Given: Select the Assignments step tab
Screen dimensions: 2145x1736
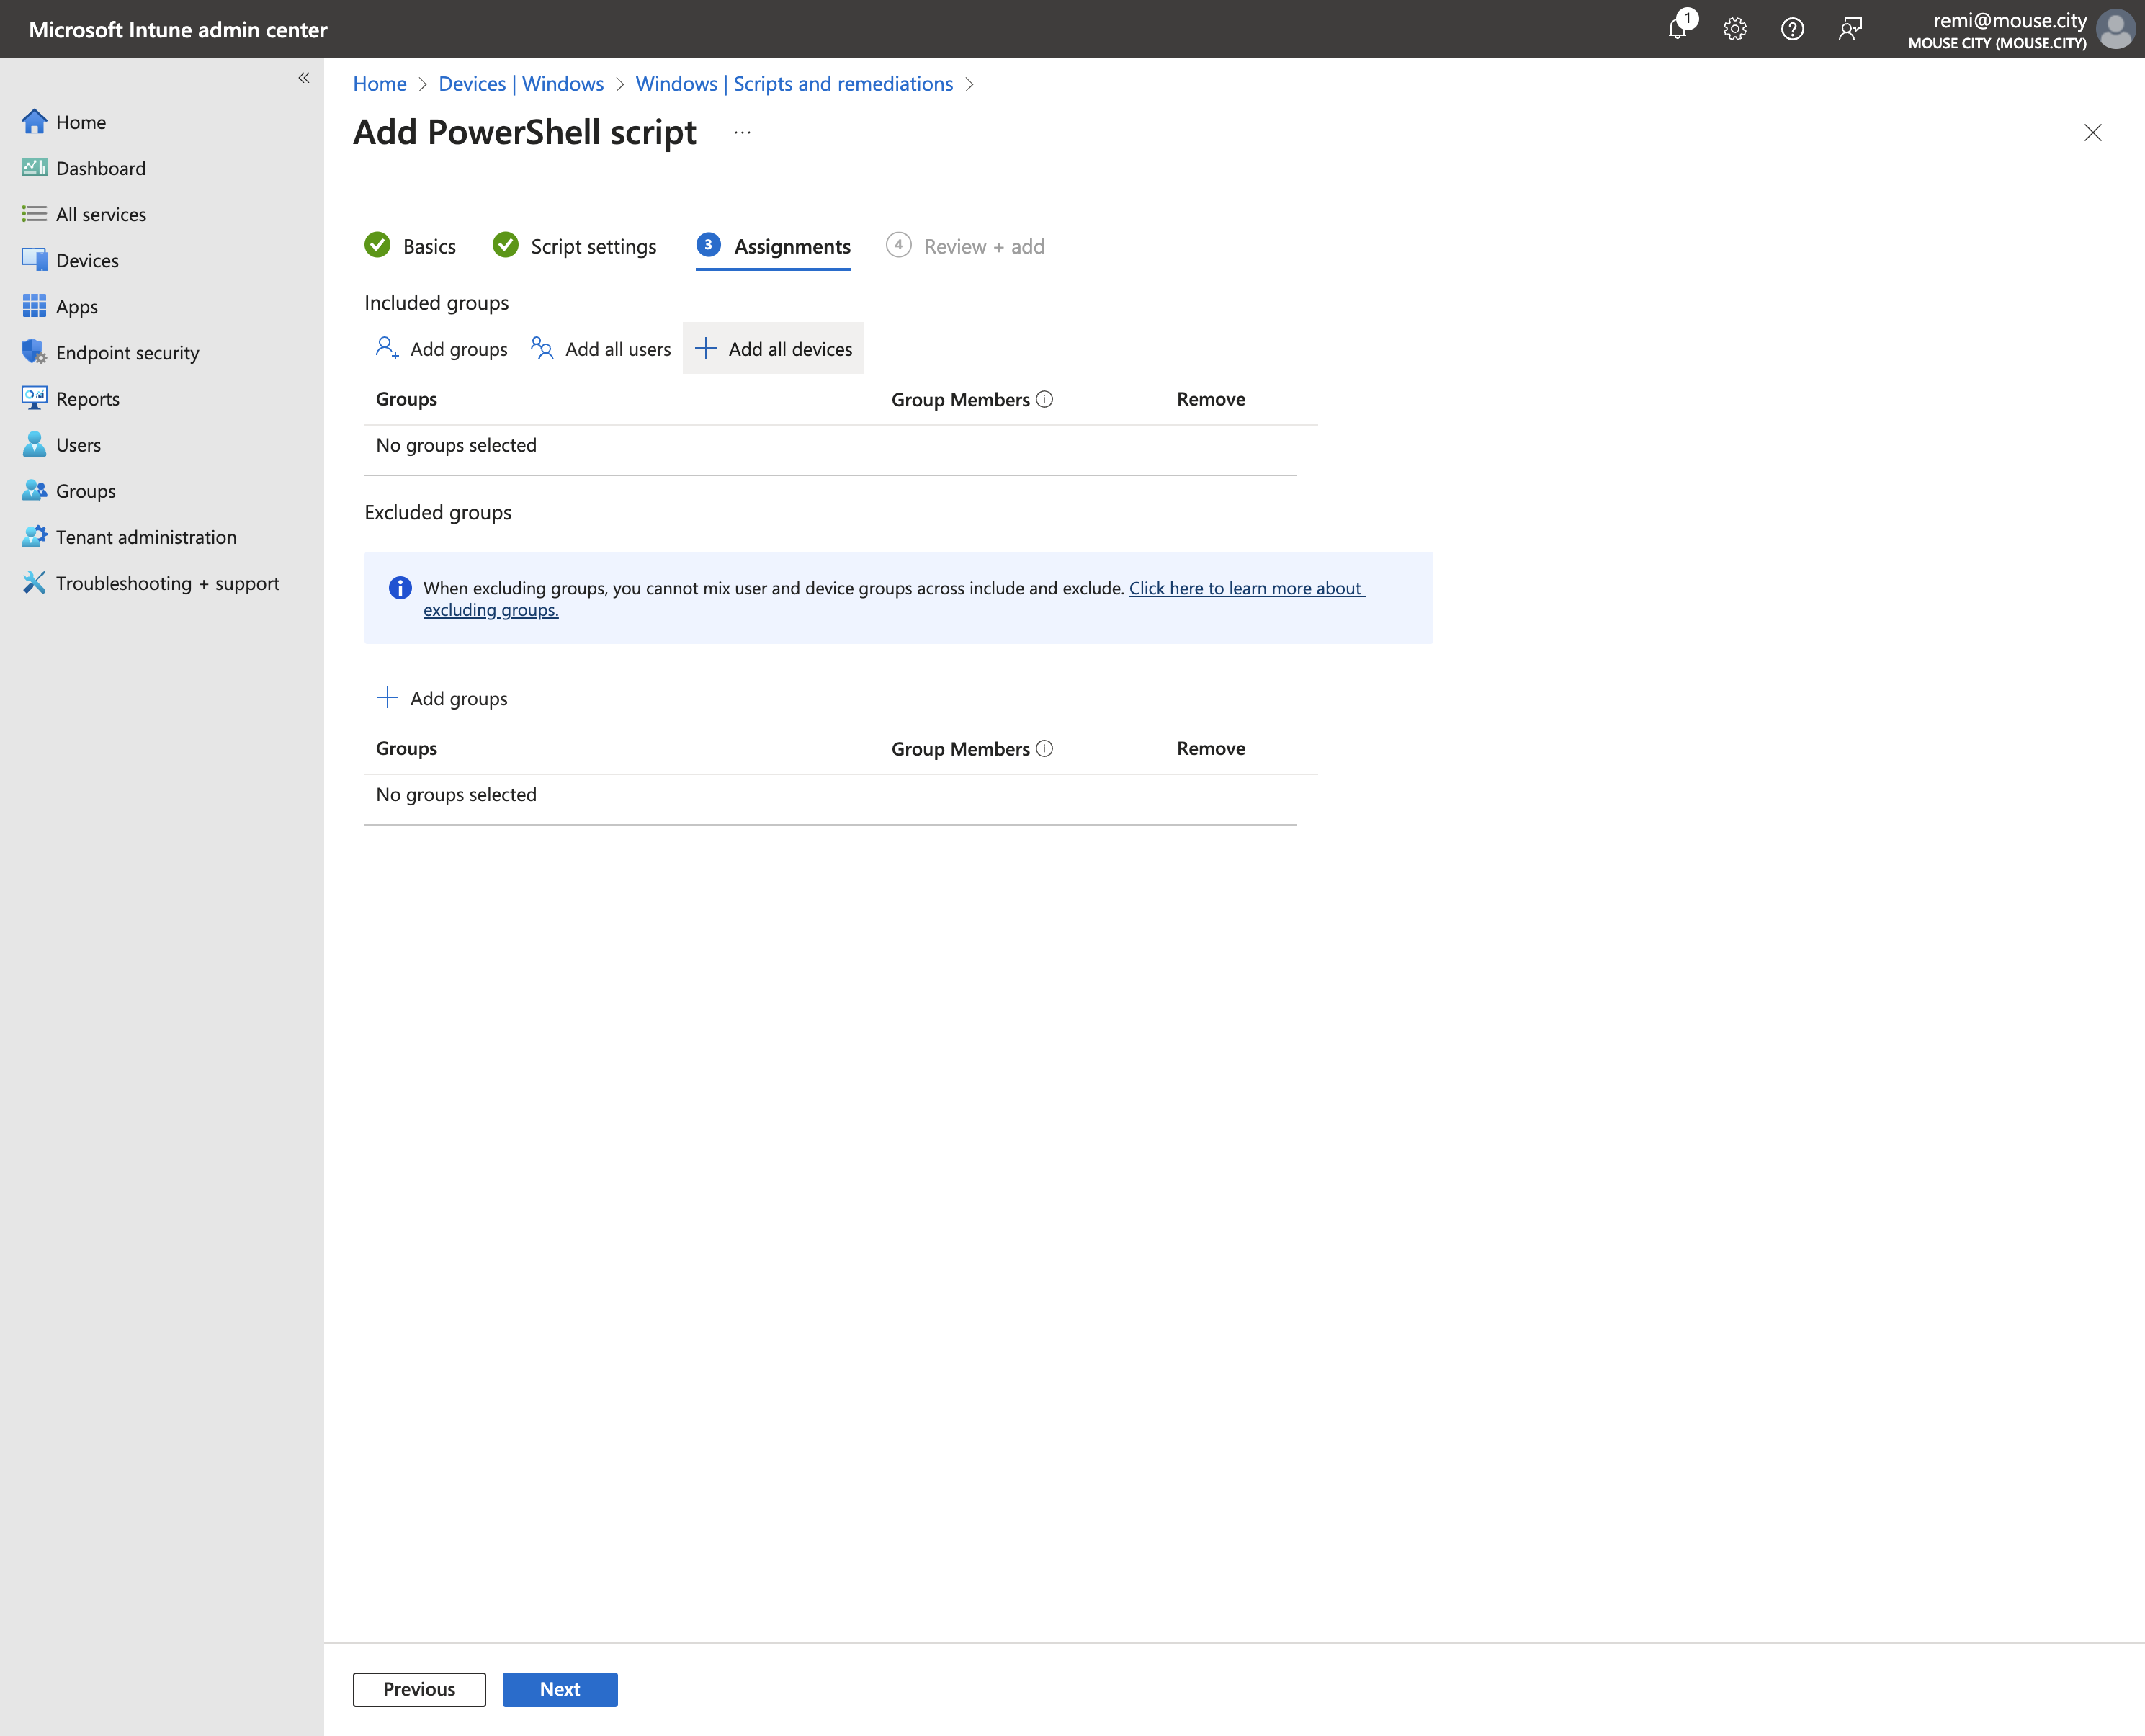Looking at the screenshot, I should pyautogui.click(x=774, y=246).
